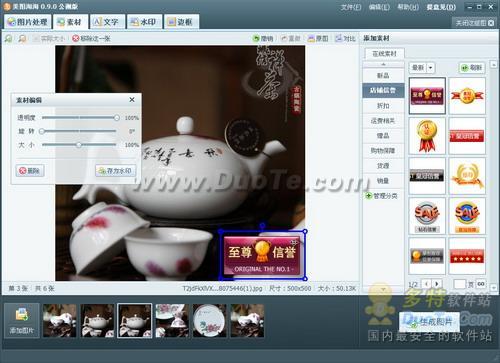This screenshot has height=363, width=500.
Task: Open the 边框 tab
Action: click(181, 22)
